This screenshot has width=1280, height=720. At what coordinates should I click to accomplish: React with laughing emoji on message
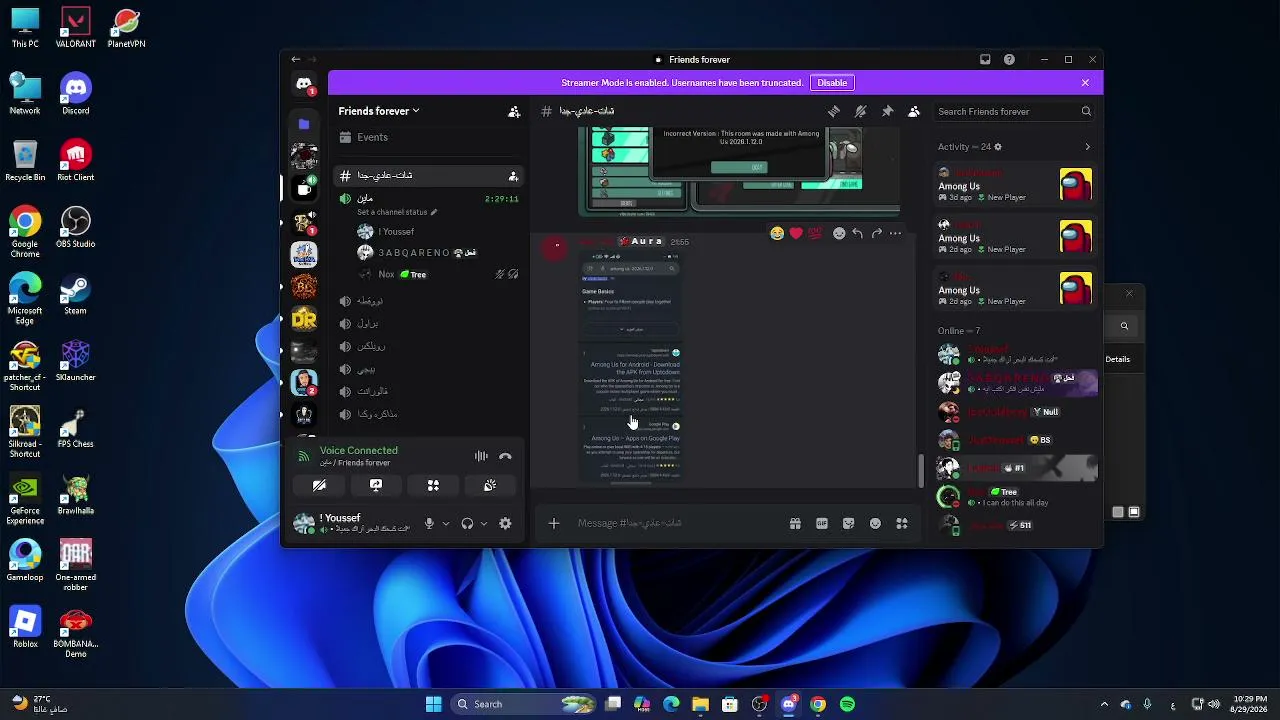tap(777, 233)
